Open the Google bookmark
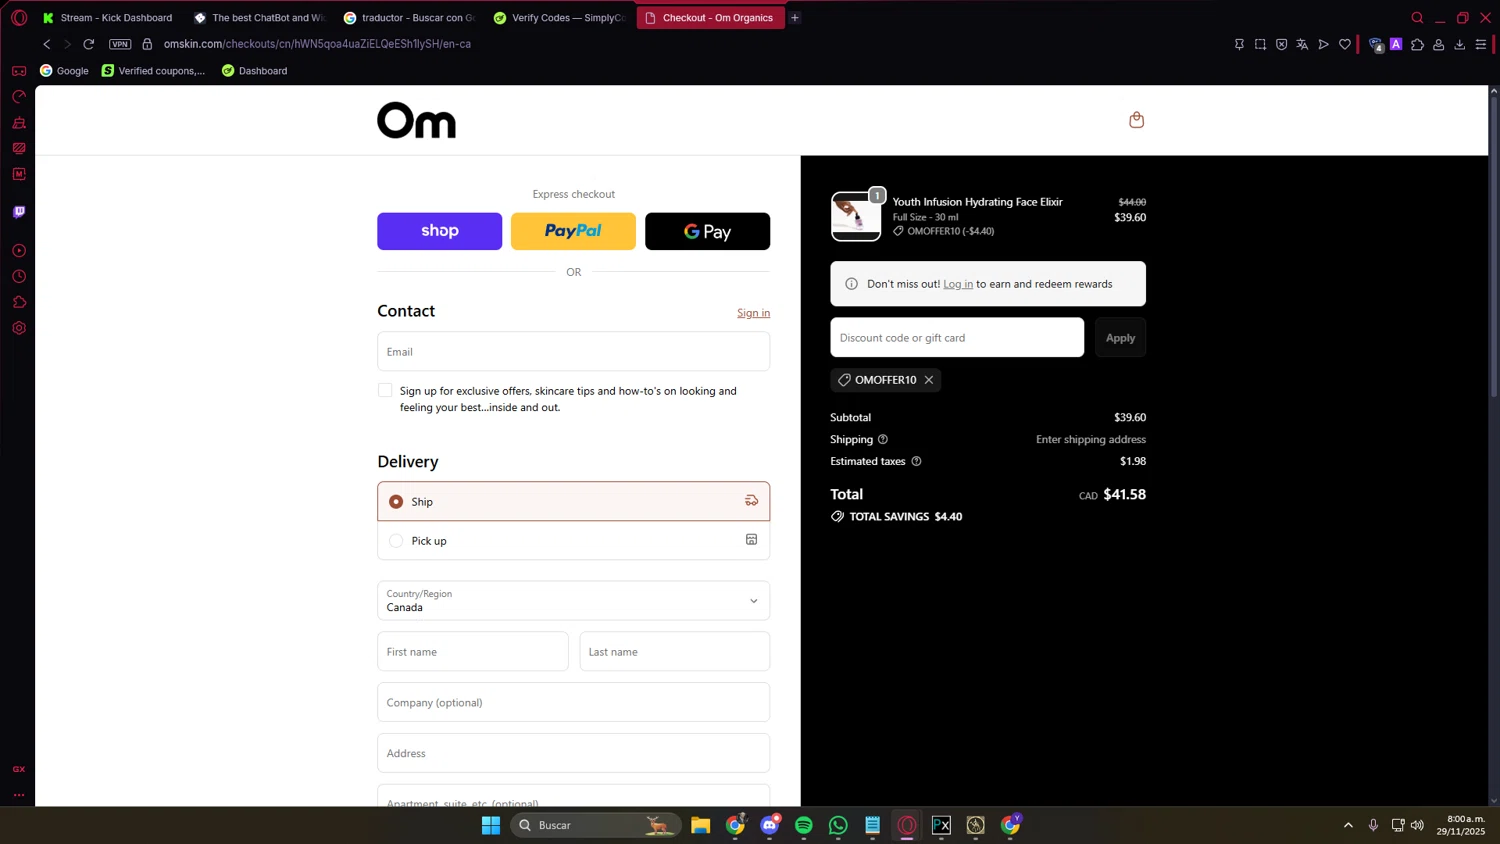The image size is (1500, 844). point(64,71)
